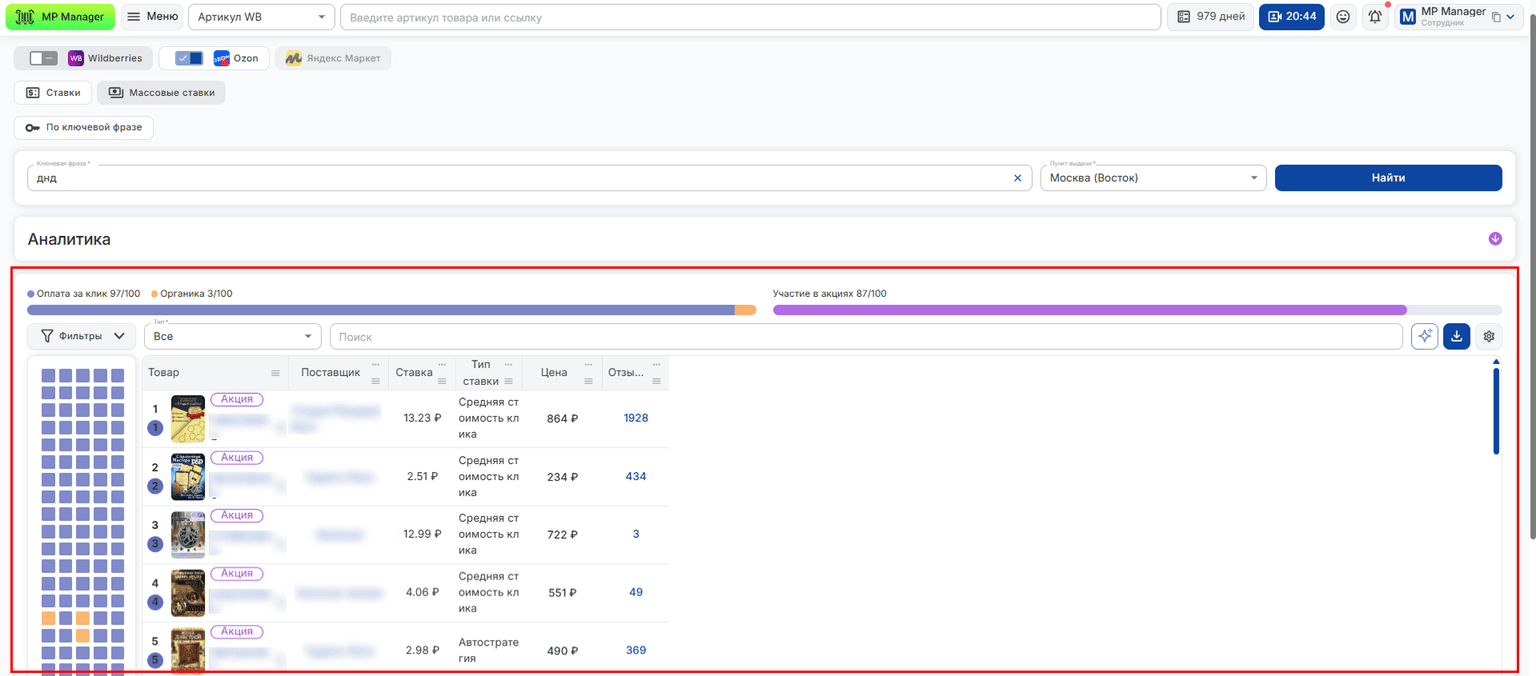Viewport: 1536px width, 676px height.
Task: Open the Товар column menu icon
Action: click(x=275, y=373)
